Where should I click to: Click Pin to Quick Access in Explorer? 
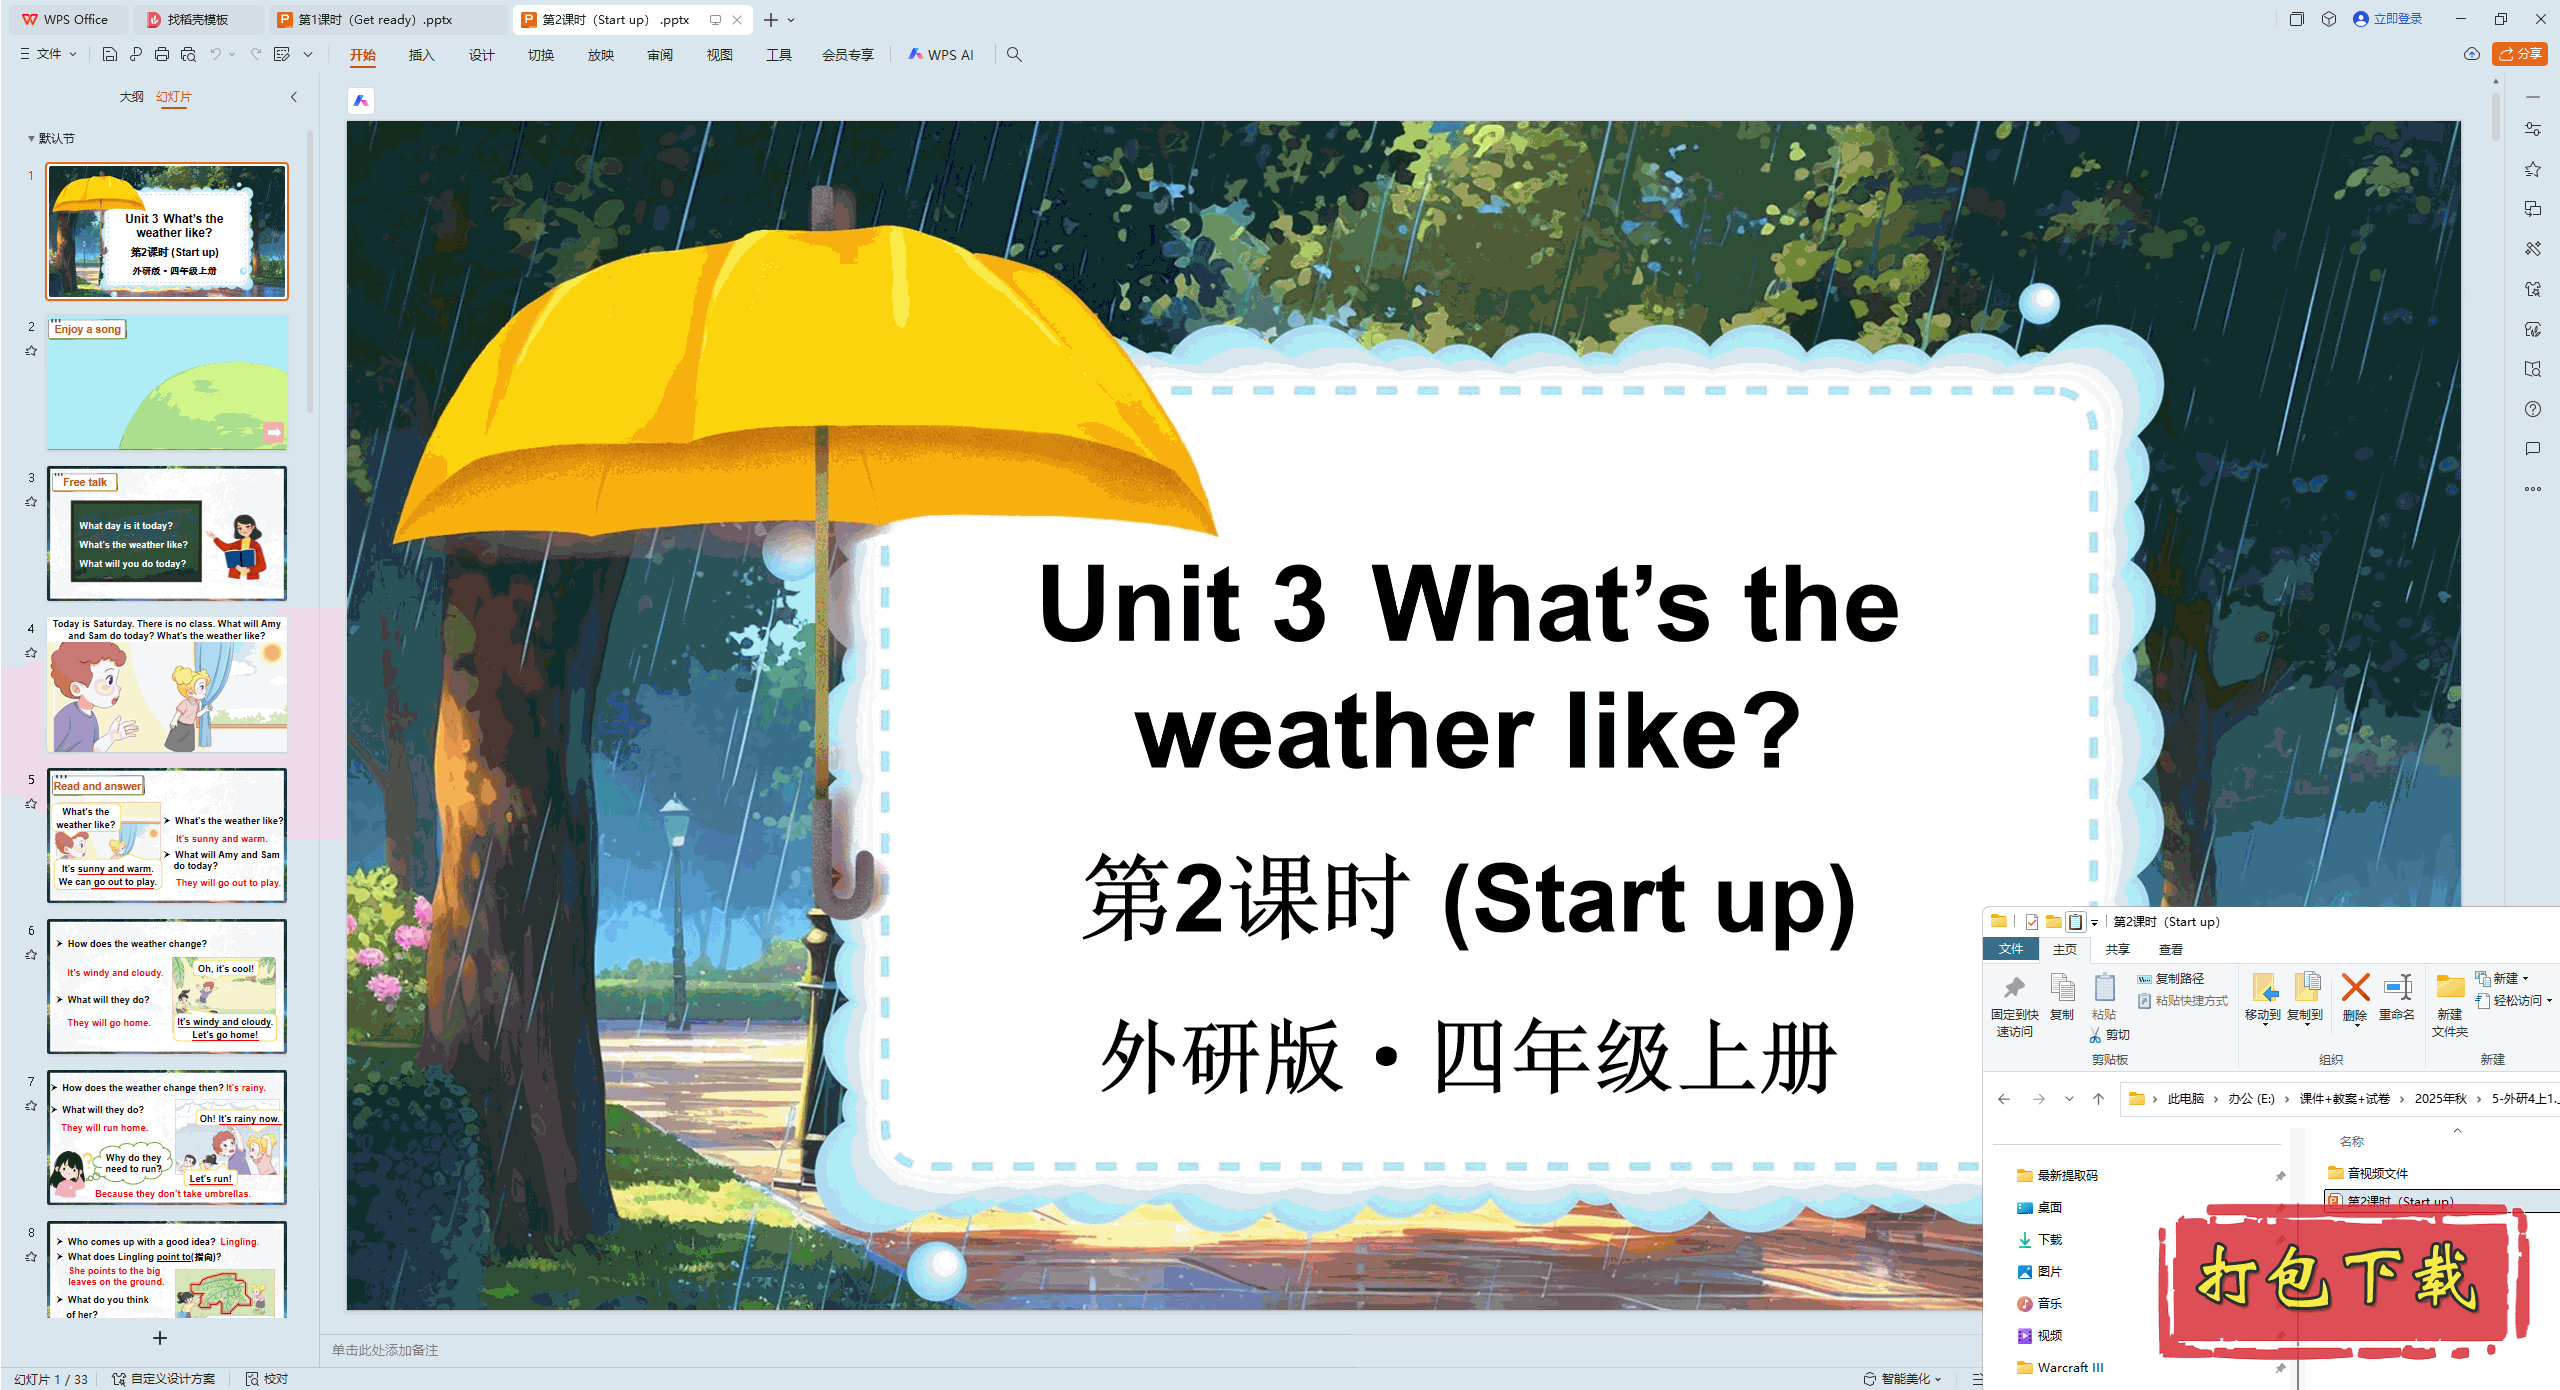(x=2014, y=1006)
